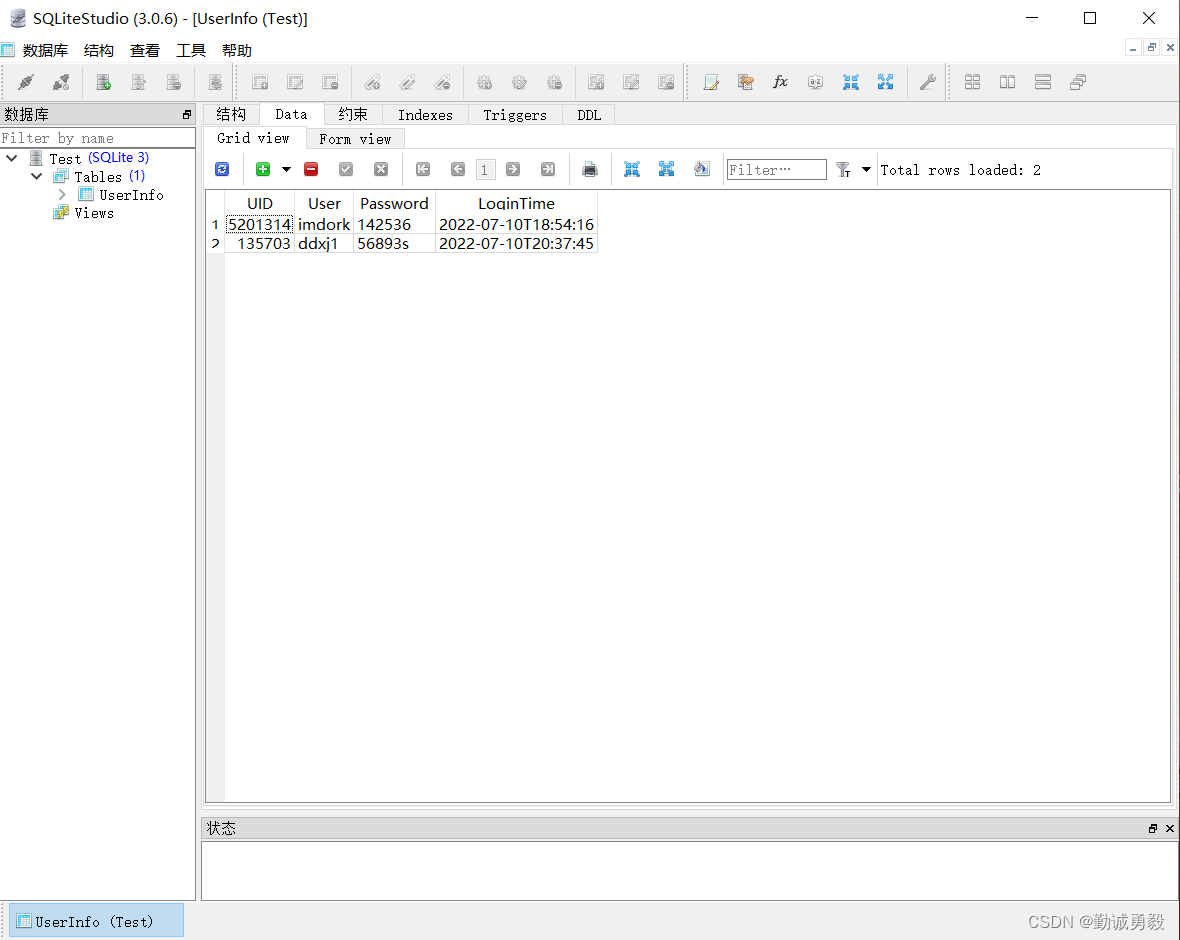Select the Views tree item
The image size is (1180, 940).
pos(94,213)
